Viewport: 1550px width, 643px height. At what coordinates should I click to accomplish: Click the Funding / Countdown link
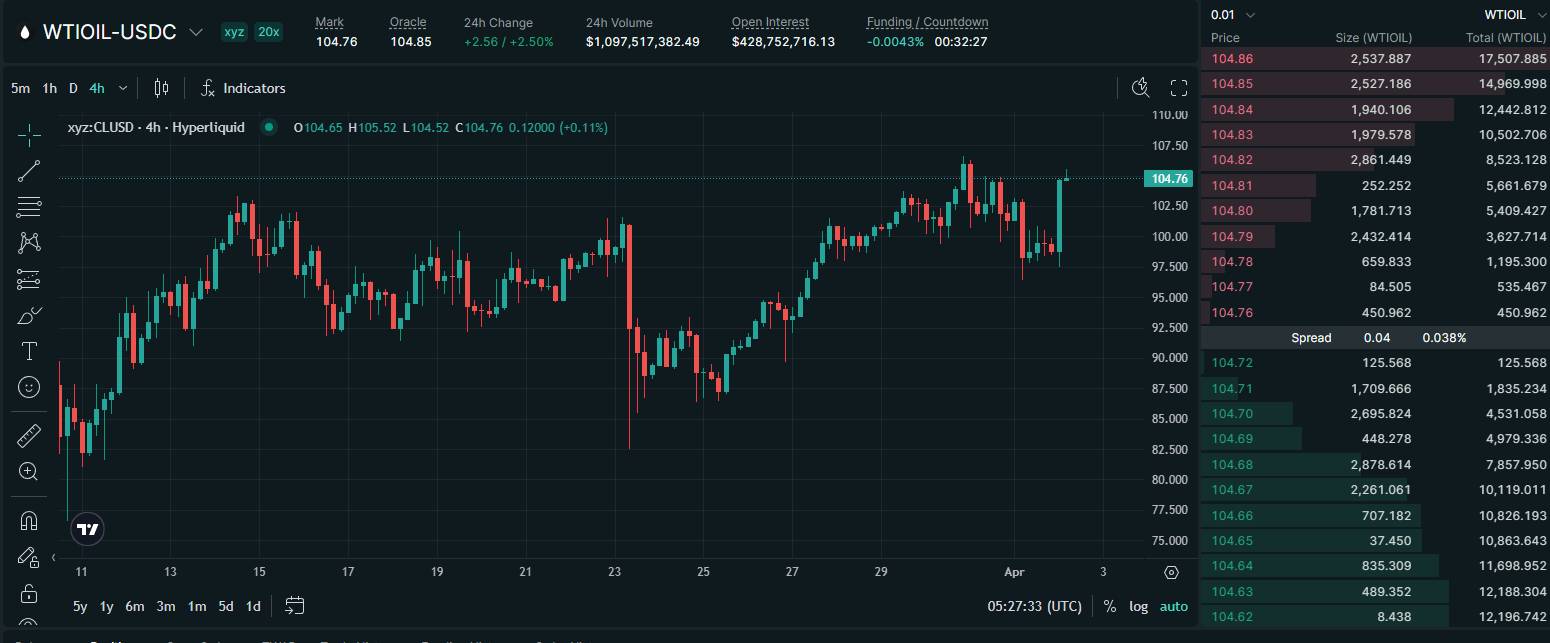coord(926,22)
